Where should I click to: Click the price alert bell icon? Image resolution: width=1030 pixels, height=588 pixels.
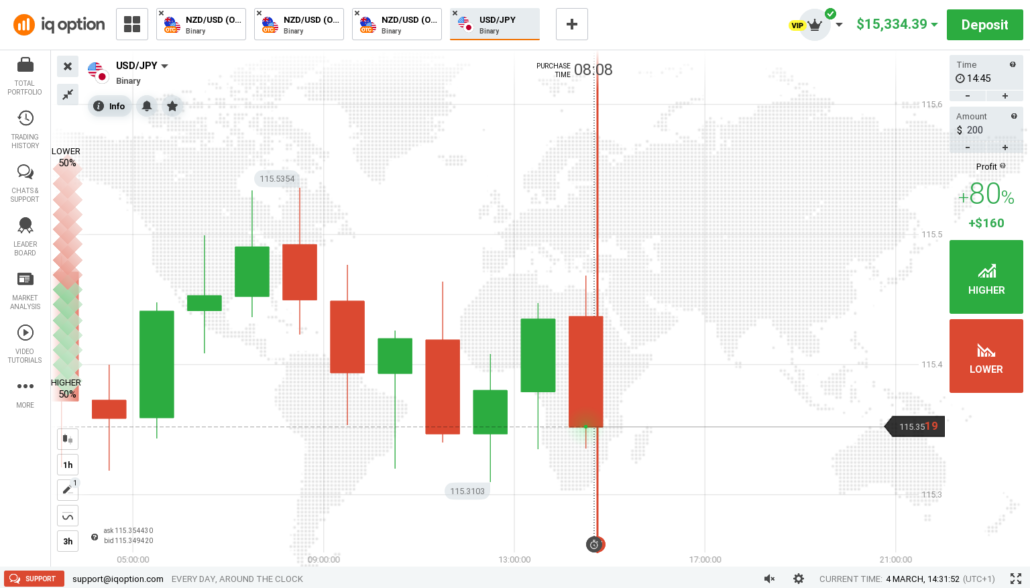tap(147, 106)
